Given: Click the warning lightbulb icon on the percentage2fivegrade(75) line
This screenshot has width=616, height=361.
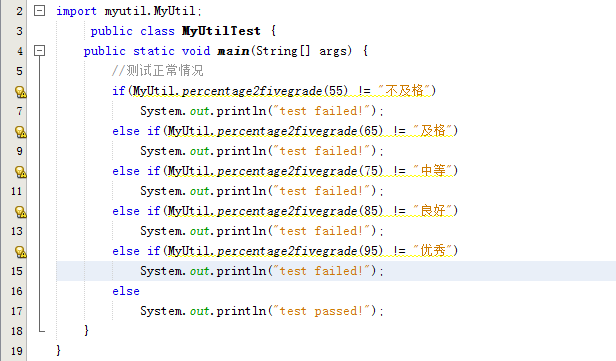Looking at the screenshot, I should point(20,172).
